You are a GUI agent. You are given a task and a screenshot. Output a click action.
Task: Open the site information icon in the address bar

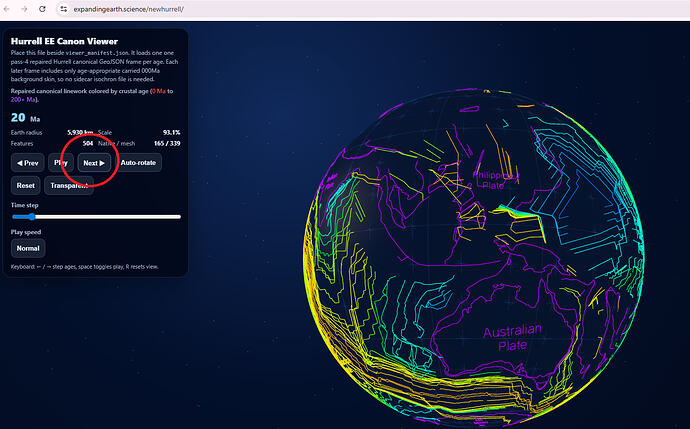click(63, 9)
